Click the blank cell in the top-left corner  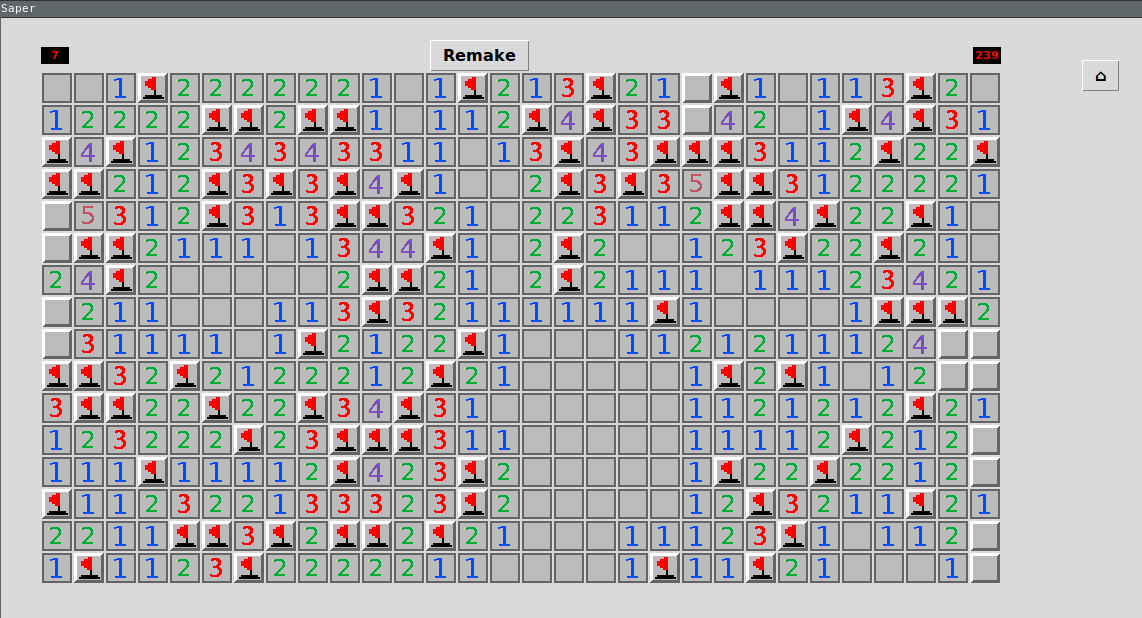[x=56, y=88]
